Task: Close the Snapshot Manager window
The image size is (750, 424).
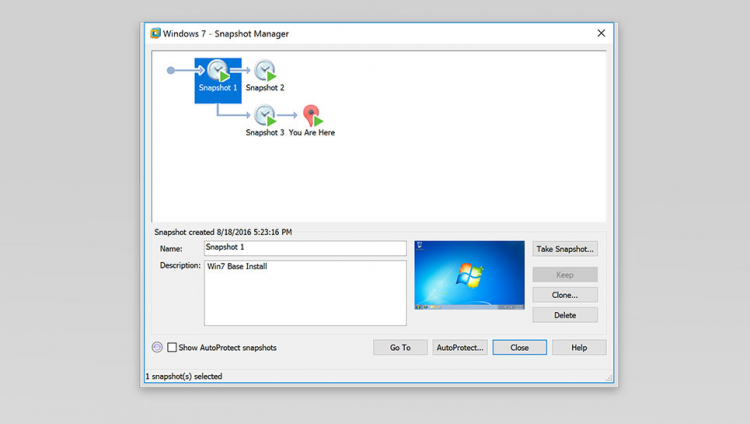Action: coord(601,33)
